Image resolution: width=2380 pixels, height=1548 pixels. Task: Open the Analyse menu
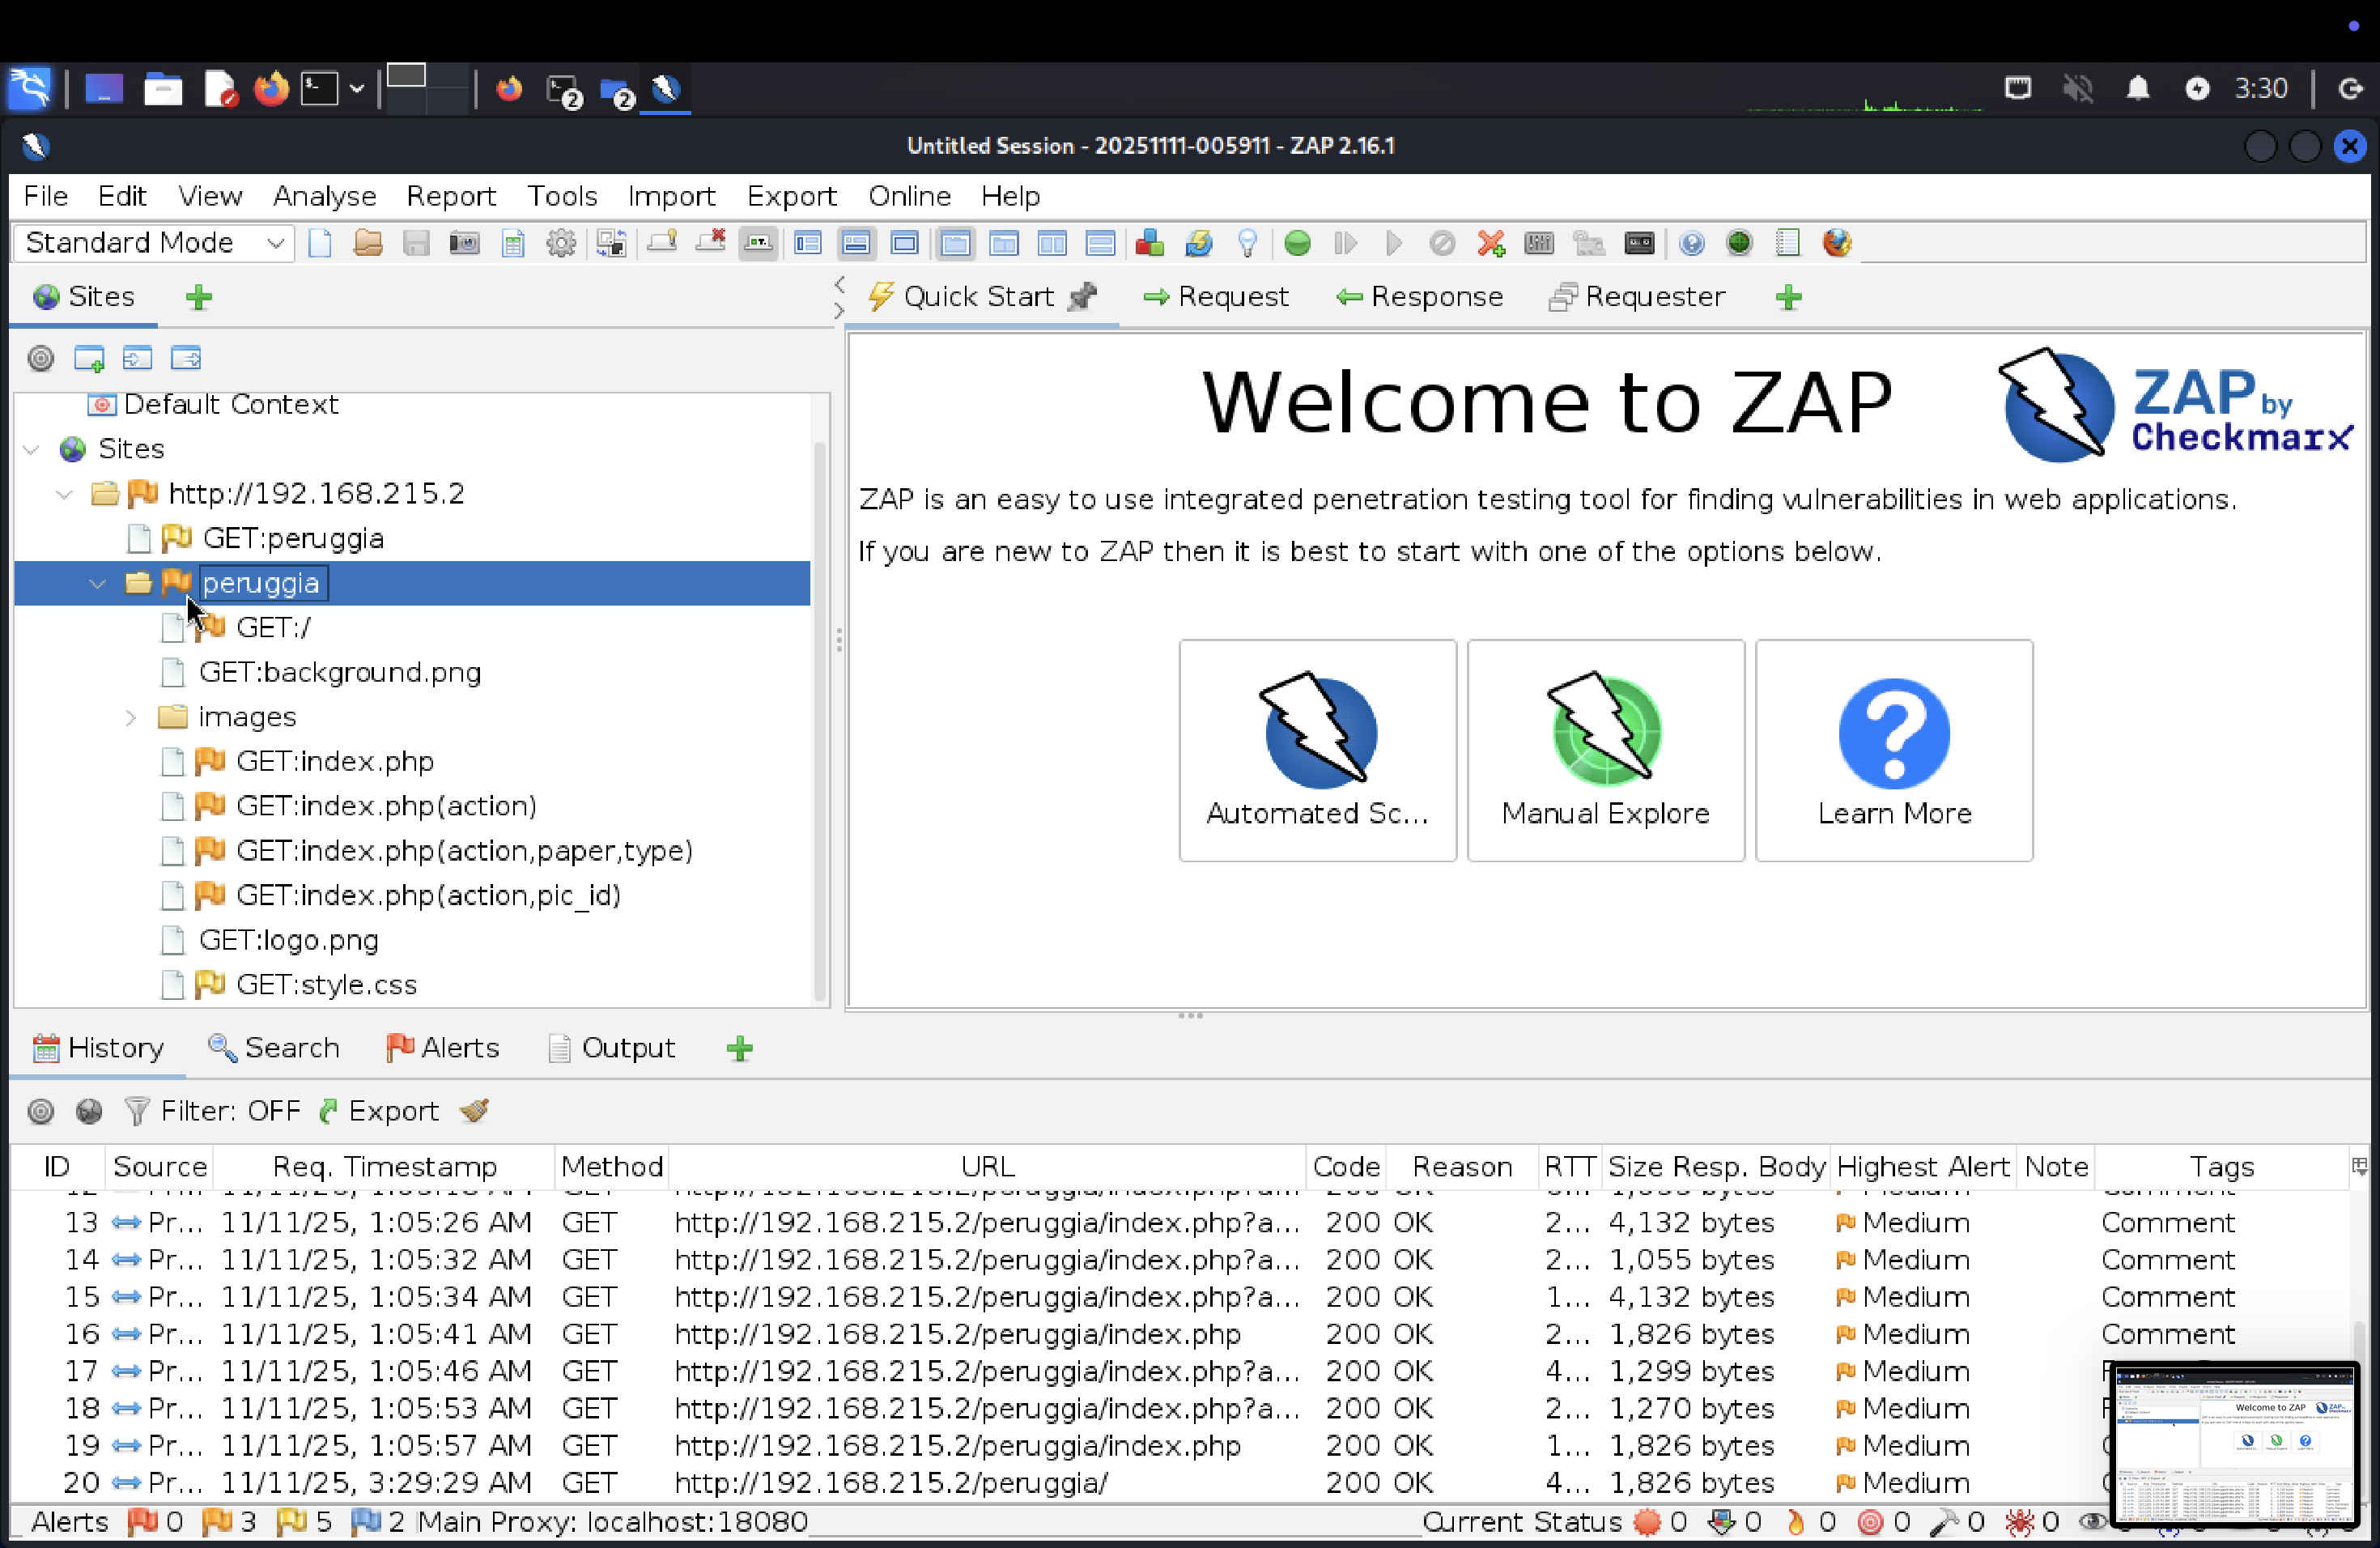coord(324,196)
